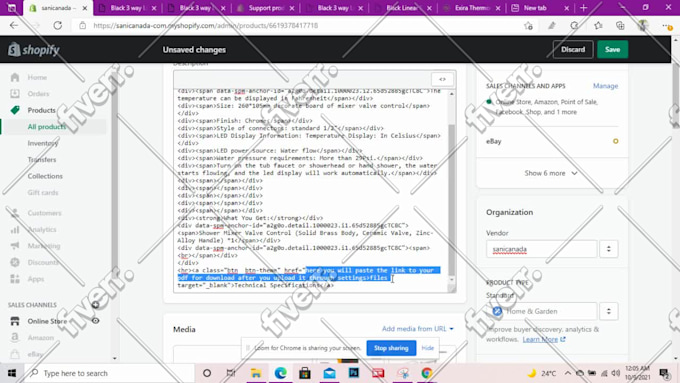Open Learn More link
The width and height of the screenshot is (680, 383).
point(544,339)
